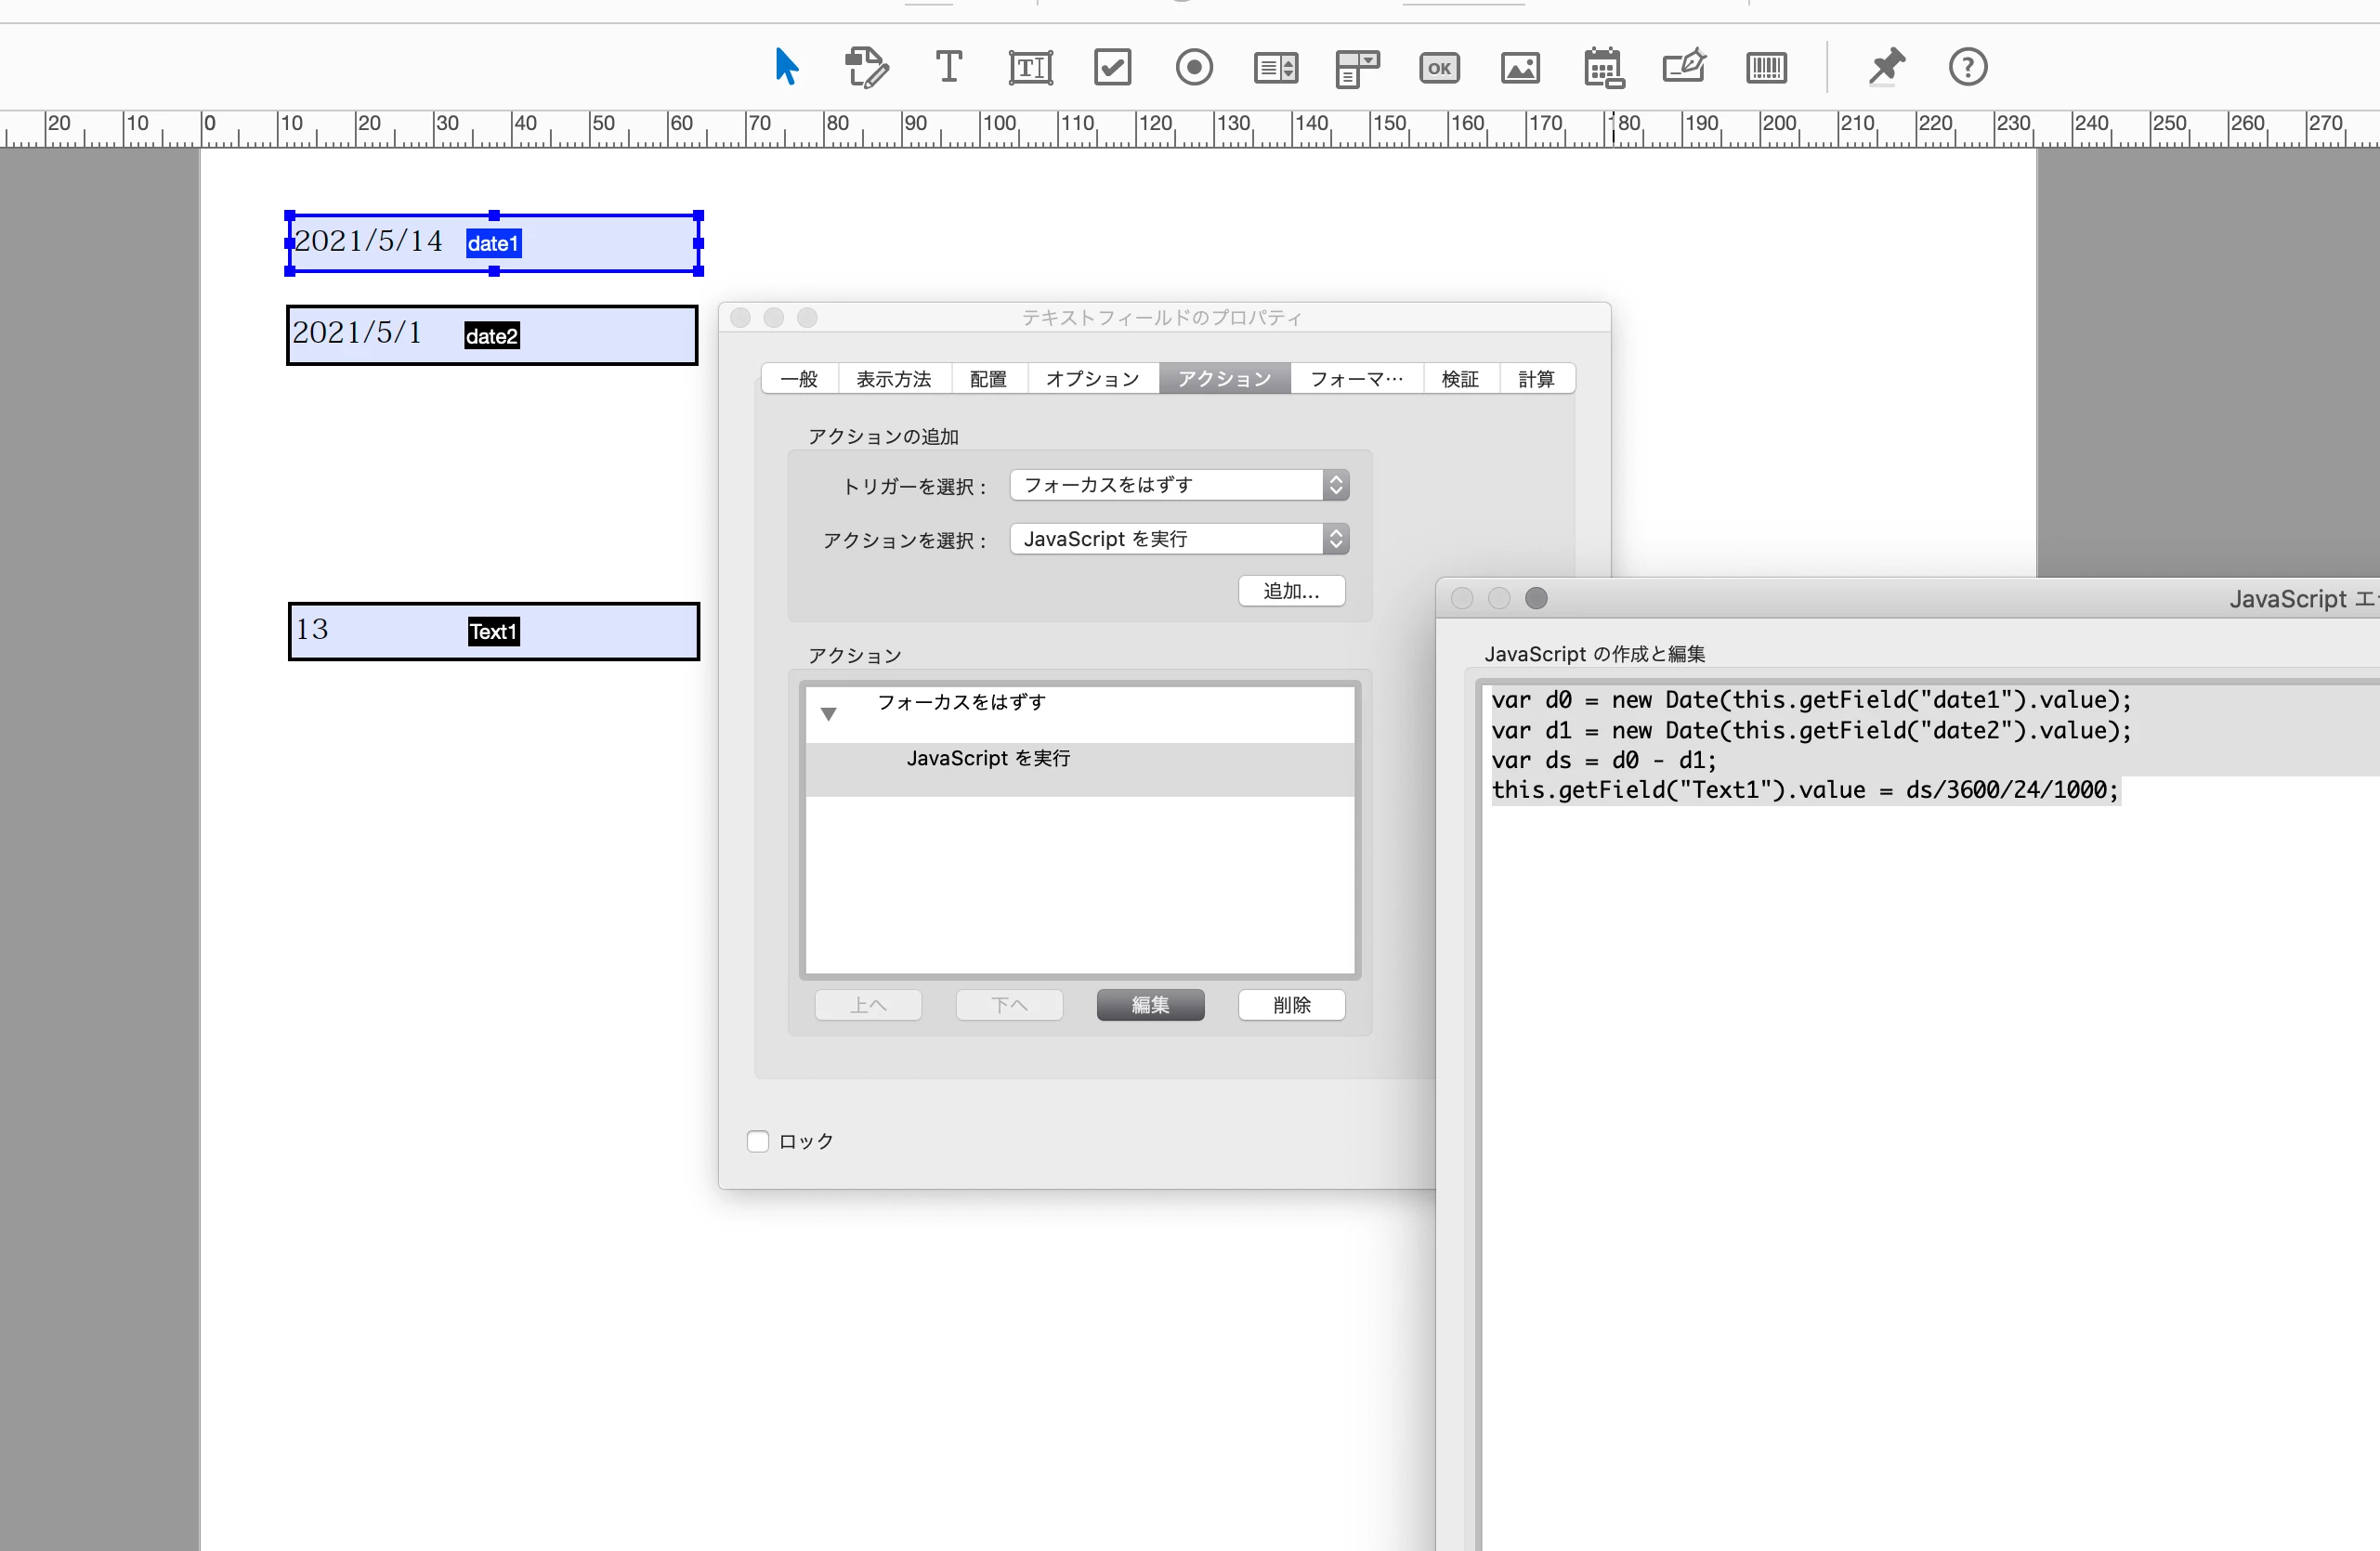Click the pin toolbar icon
This screenshot has width=2380, height=1551.
[1886, 67]
